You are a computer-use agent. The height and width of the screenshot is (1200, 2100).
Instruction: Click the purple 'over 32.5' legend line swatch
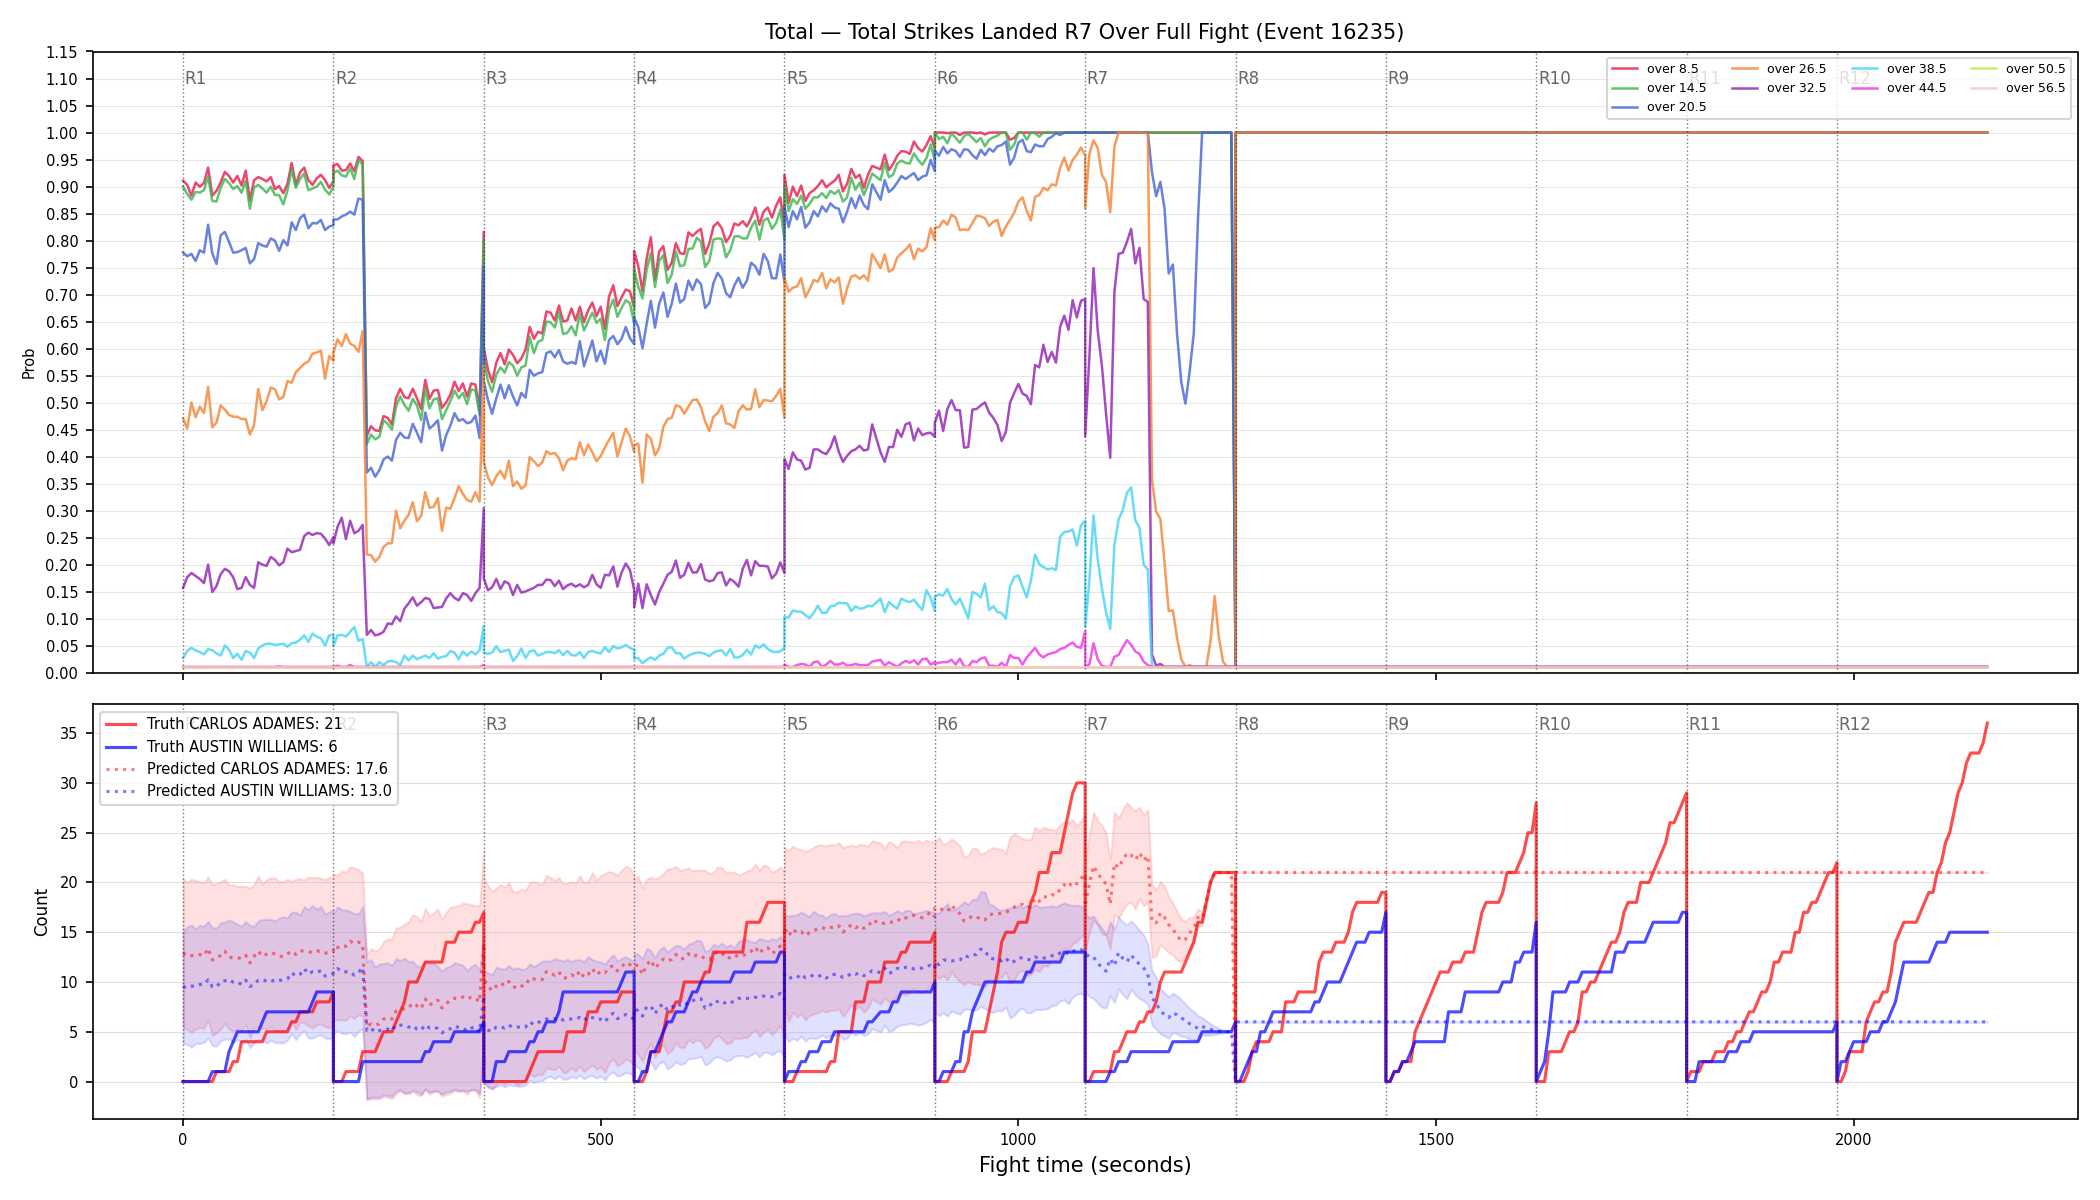click(x=1745, y=88)
